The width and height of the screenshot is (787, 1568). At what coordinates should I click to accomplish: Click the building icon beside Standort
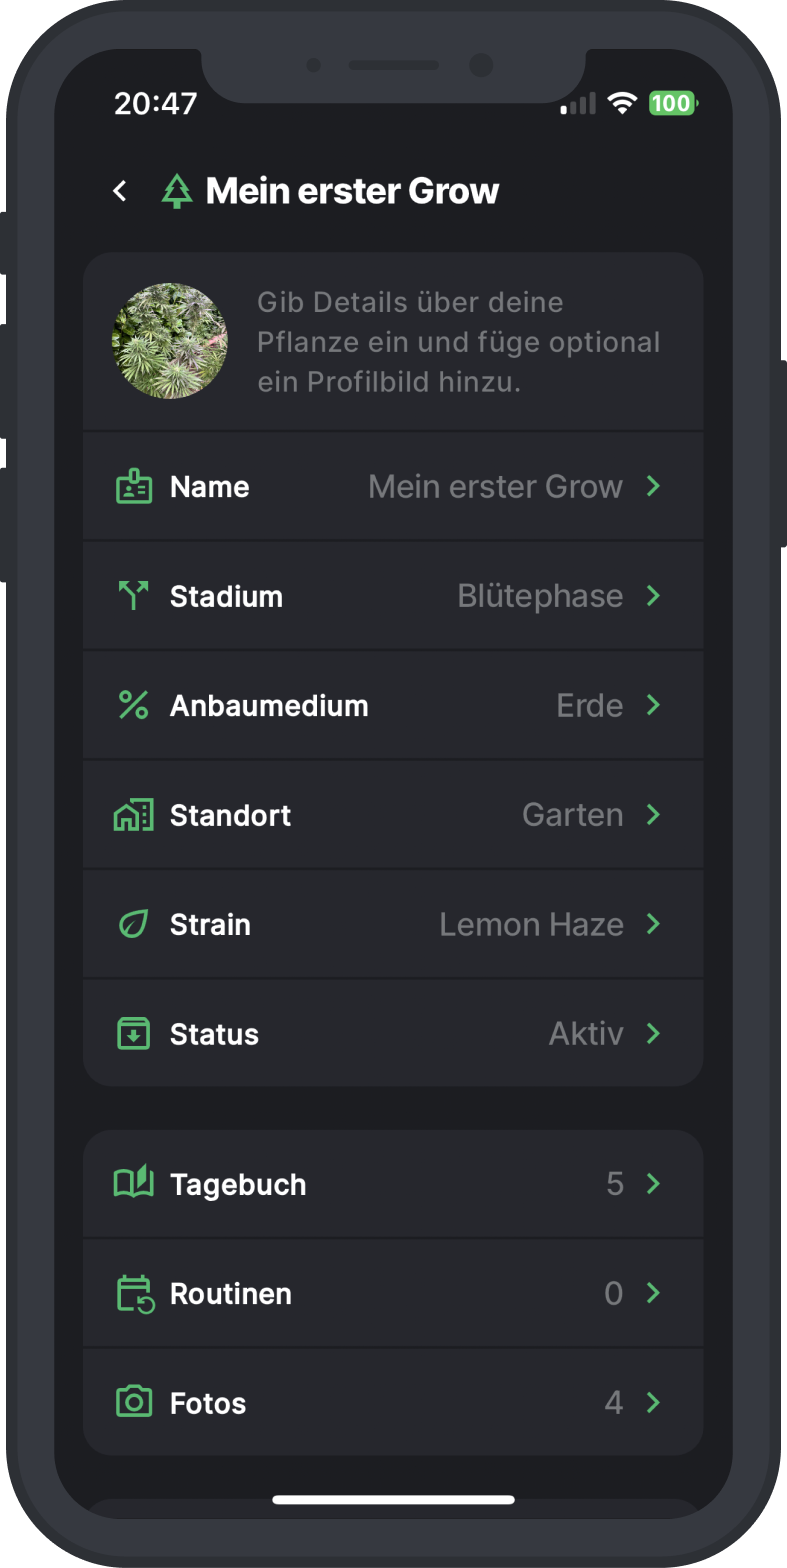(134, 815)
